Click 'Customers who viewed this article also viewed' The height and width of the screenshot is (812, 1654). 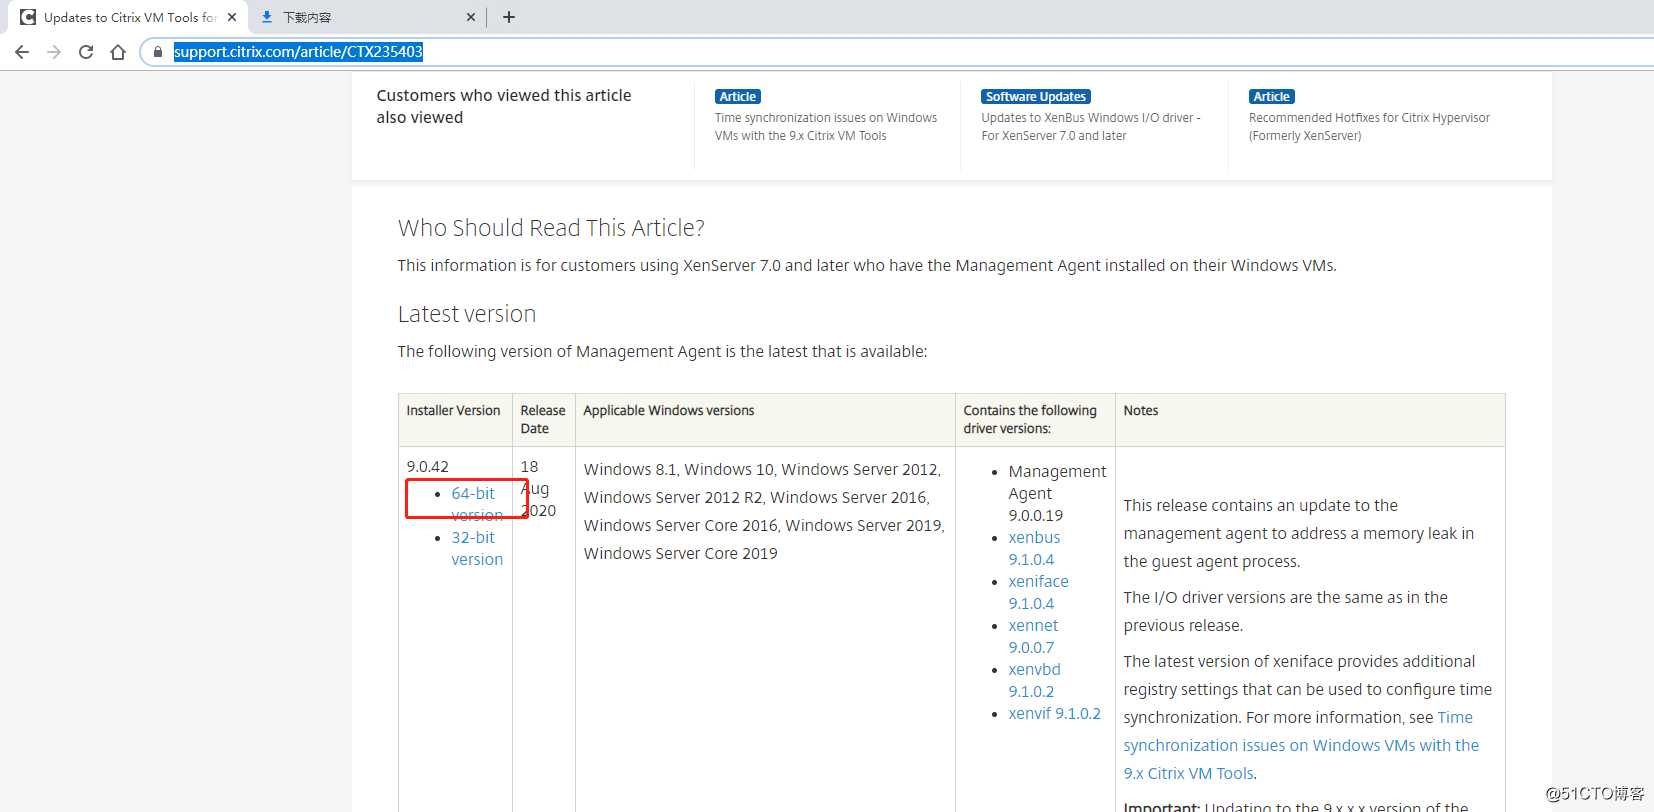504,106
